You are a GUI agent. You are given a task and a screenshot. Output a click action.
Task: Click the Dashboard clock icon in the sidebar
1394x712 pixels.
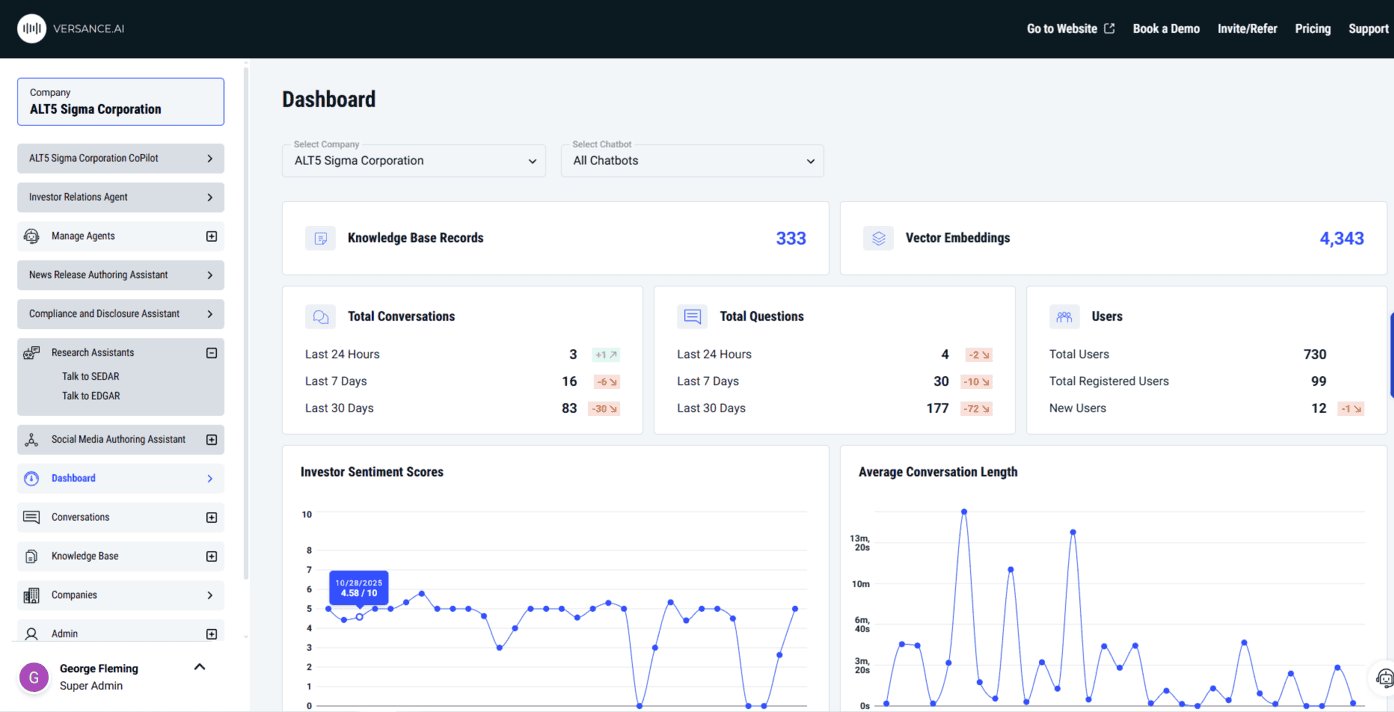click(30, 478)
